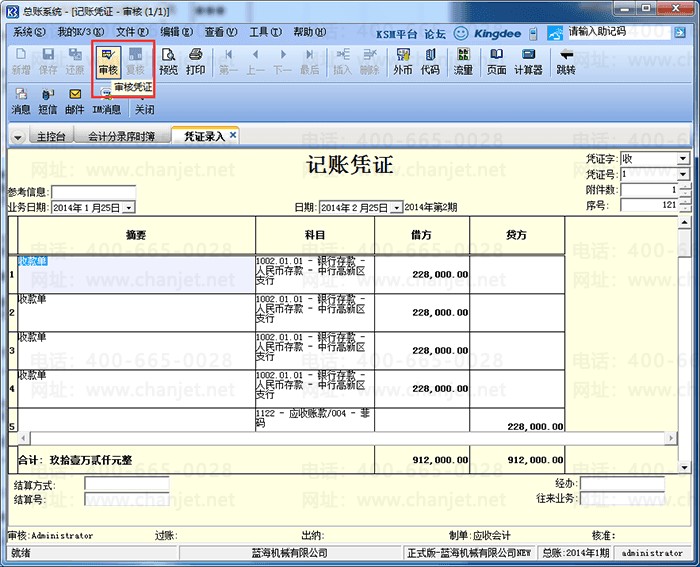This screenshot has width=700, height=567.
Task: Expand the 日期 date dropdown
Action: 396,208
